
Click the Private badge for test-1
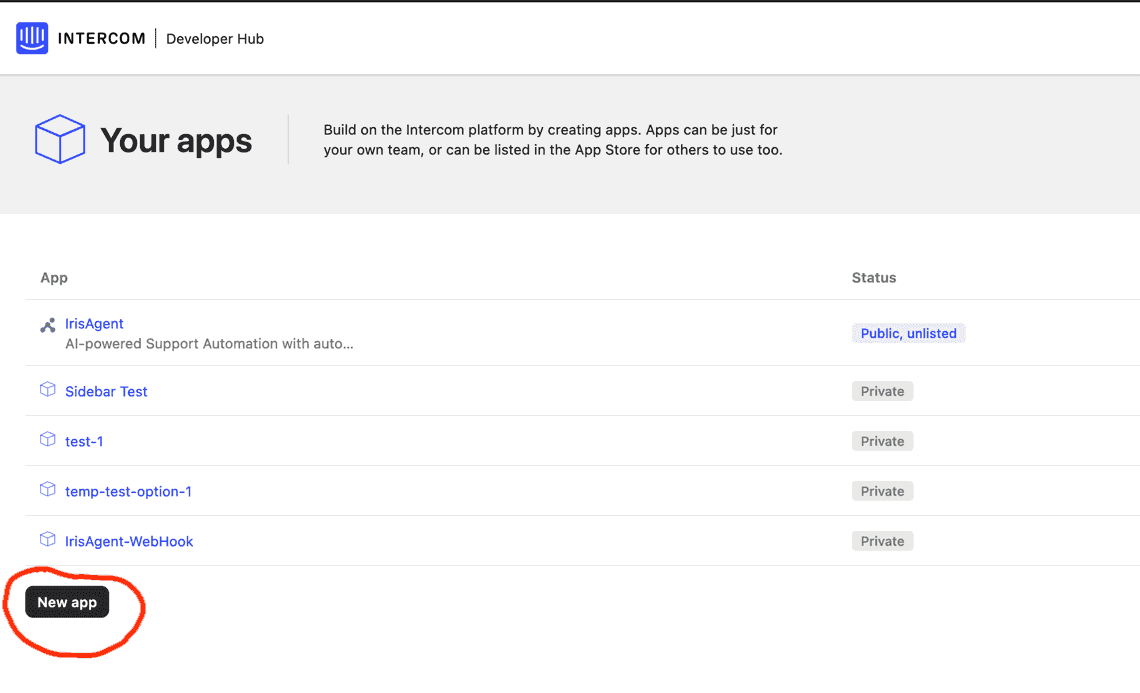(882, 441)
